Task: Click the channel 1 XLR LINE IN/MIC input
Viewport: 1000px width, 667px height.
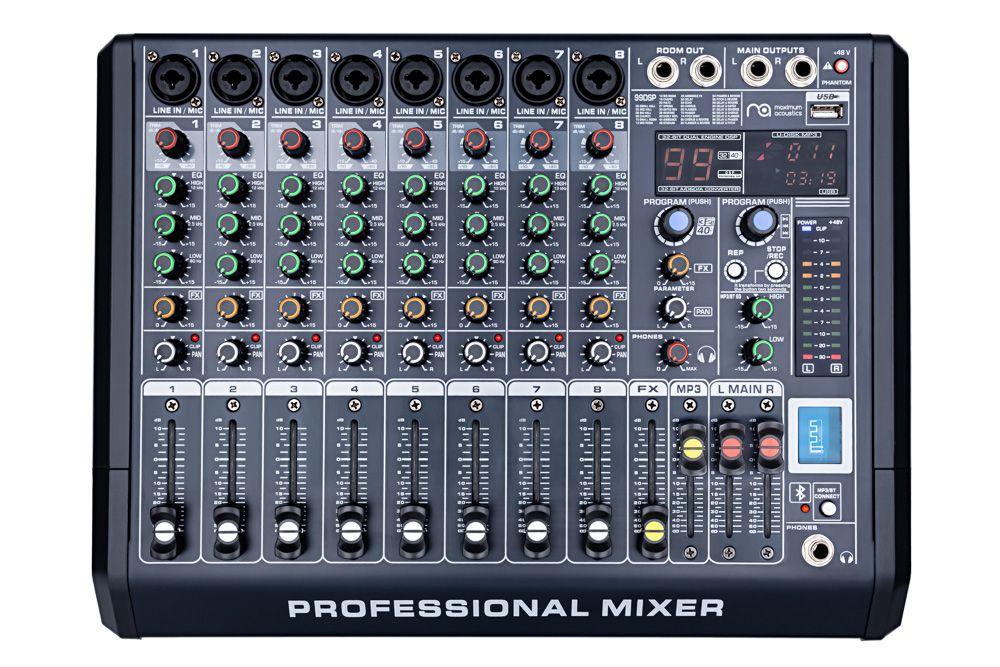Action: coord(174,77)
